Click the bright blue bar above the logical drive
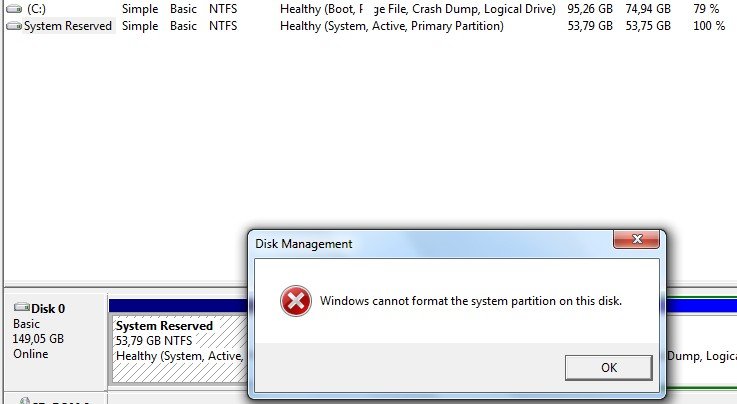This screenshot has width=737, height=404. (702, 306)
